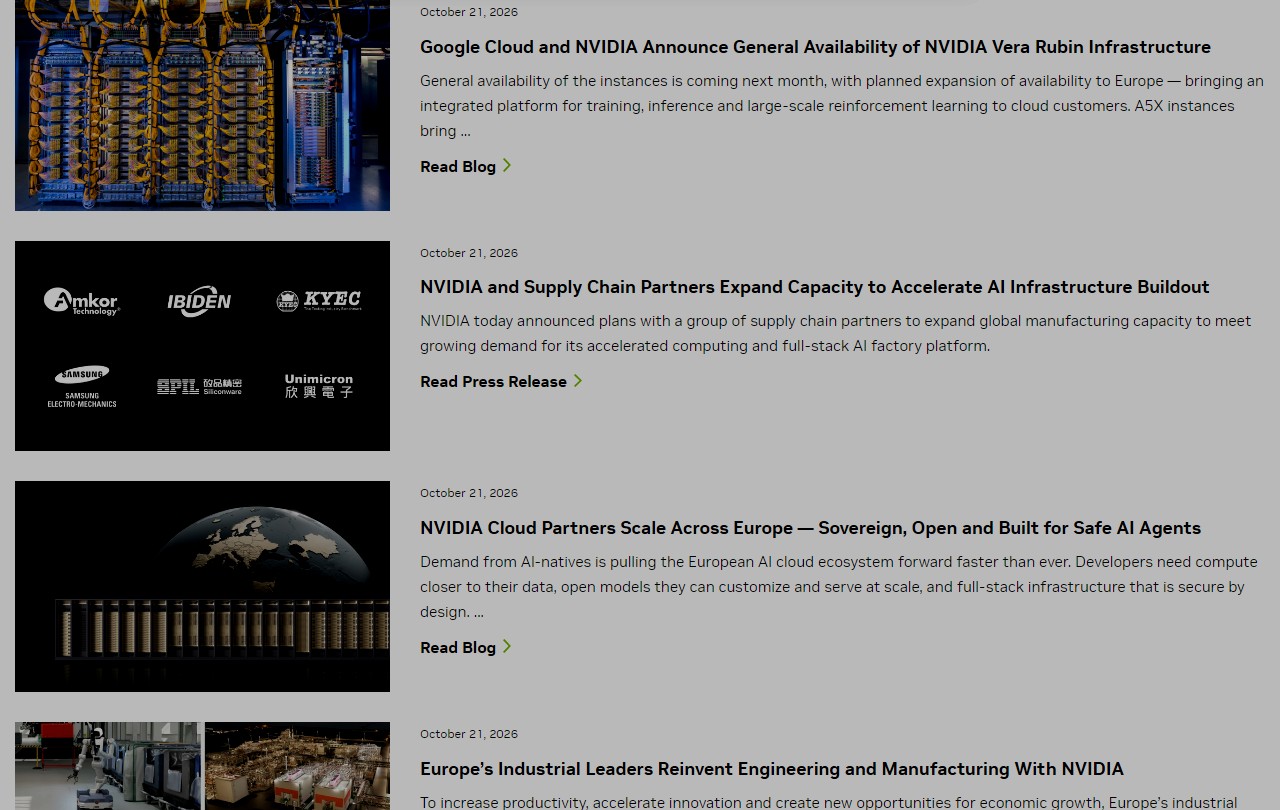Click the date above the Cloud Partners article
Viewport: 1280px width, 810px height.
click(x=469, y=493)
